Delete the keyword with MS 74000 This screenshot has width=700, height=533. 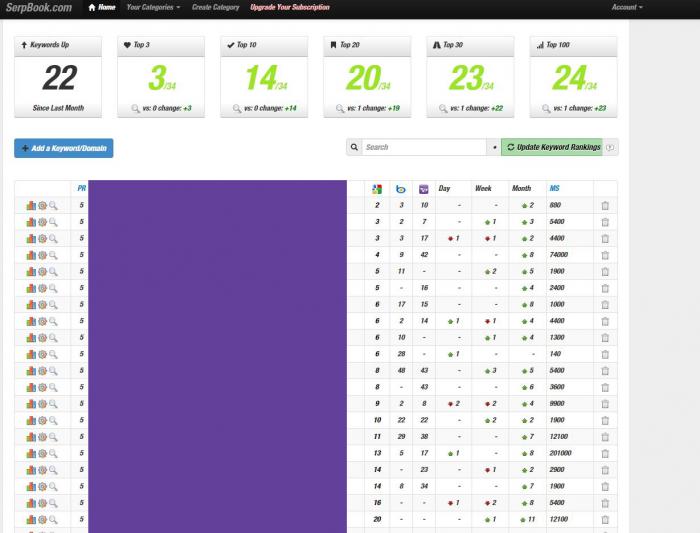coord(605,255)
